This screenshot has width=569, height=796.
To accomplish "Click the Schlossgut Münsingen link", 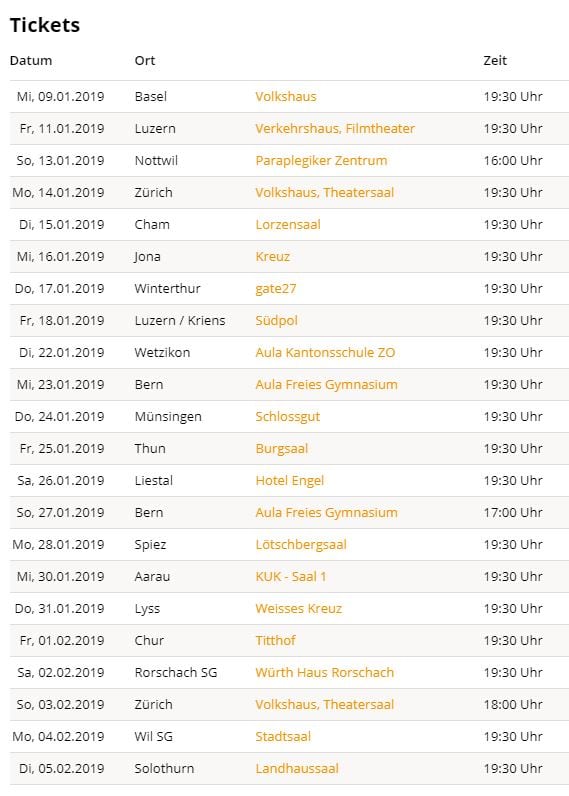I will (x=287, y=417).
